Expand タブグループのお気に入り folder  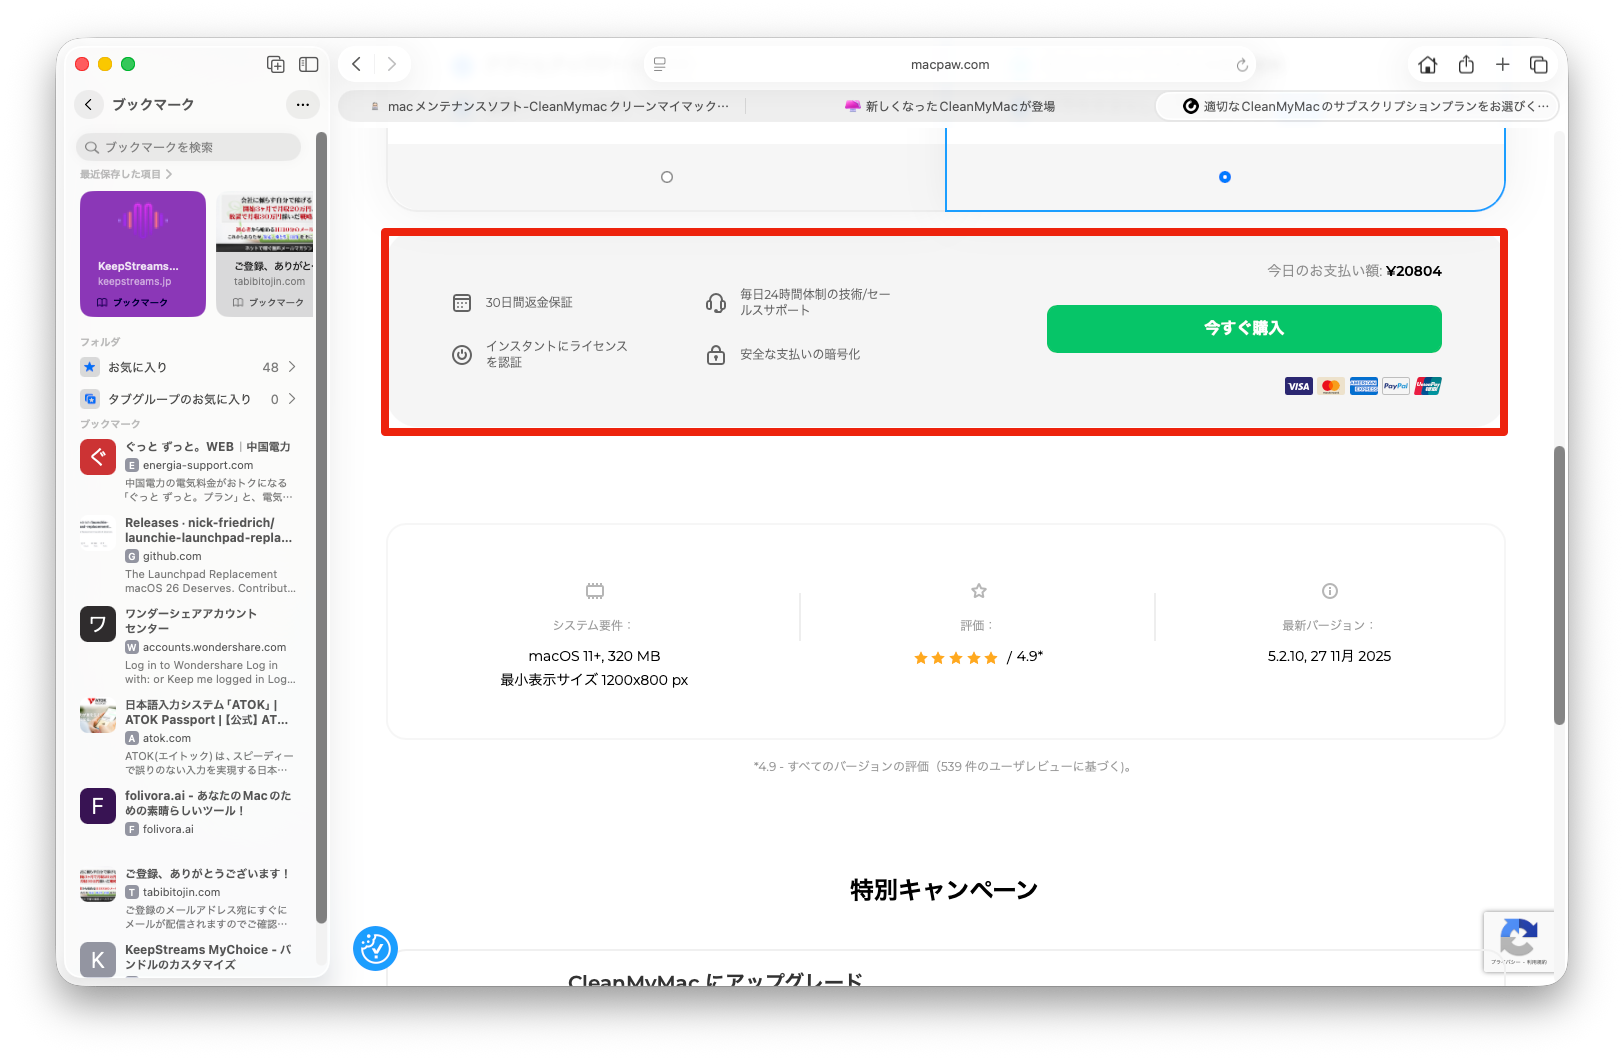click(x=292, y=399)
